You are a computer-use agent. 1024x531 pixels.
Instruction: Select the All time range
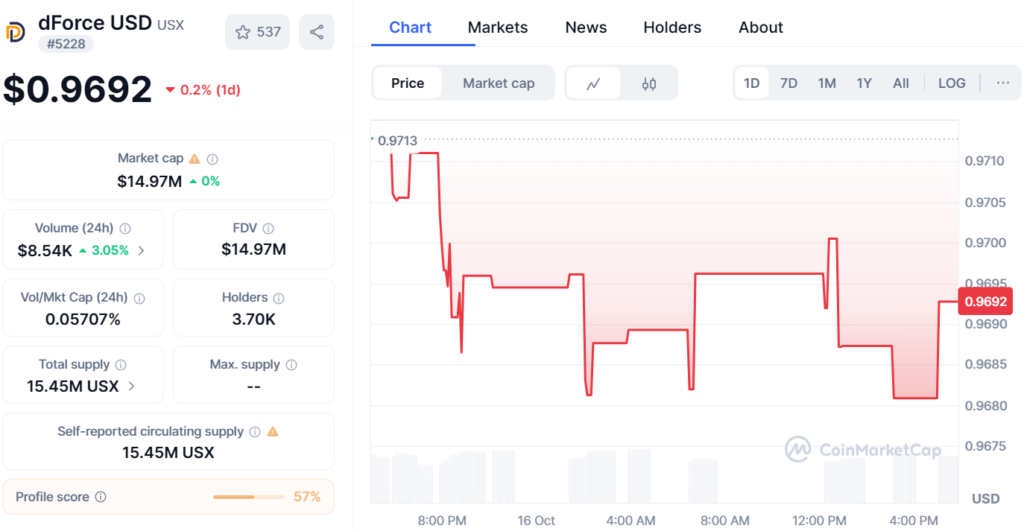901,83
